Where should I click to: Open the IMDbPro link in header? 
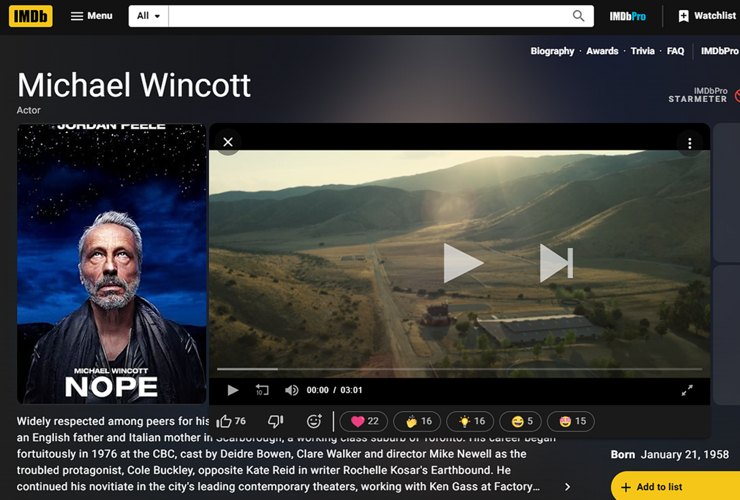coord(628,17)
